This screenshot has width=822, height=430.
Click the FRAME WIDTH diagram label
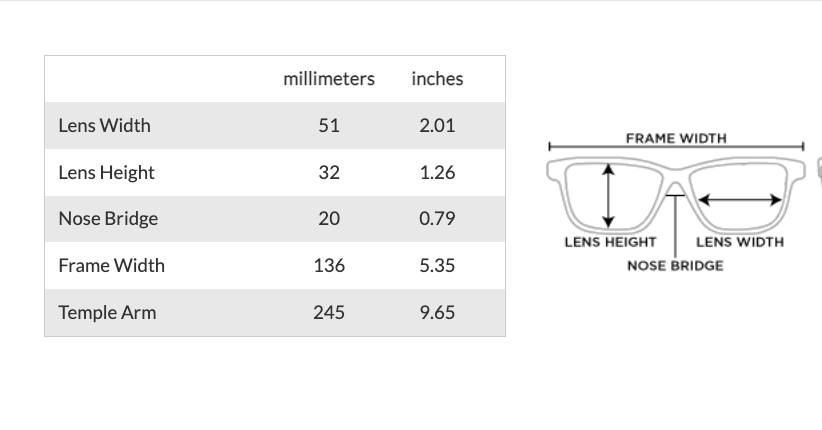tap(676, 138)
